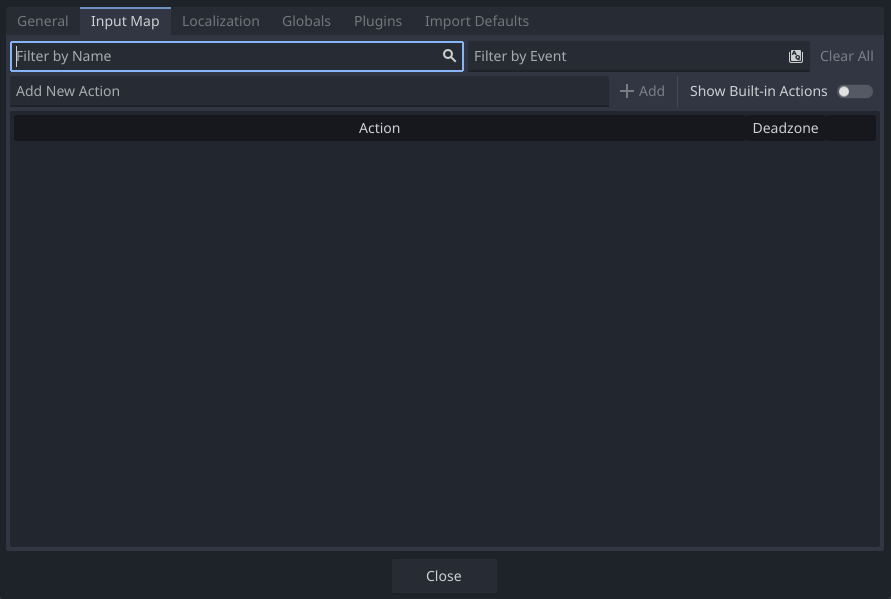Click the Clear All button

846,56
